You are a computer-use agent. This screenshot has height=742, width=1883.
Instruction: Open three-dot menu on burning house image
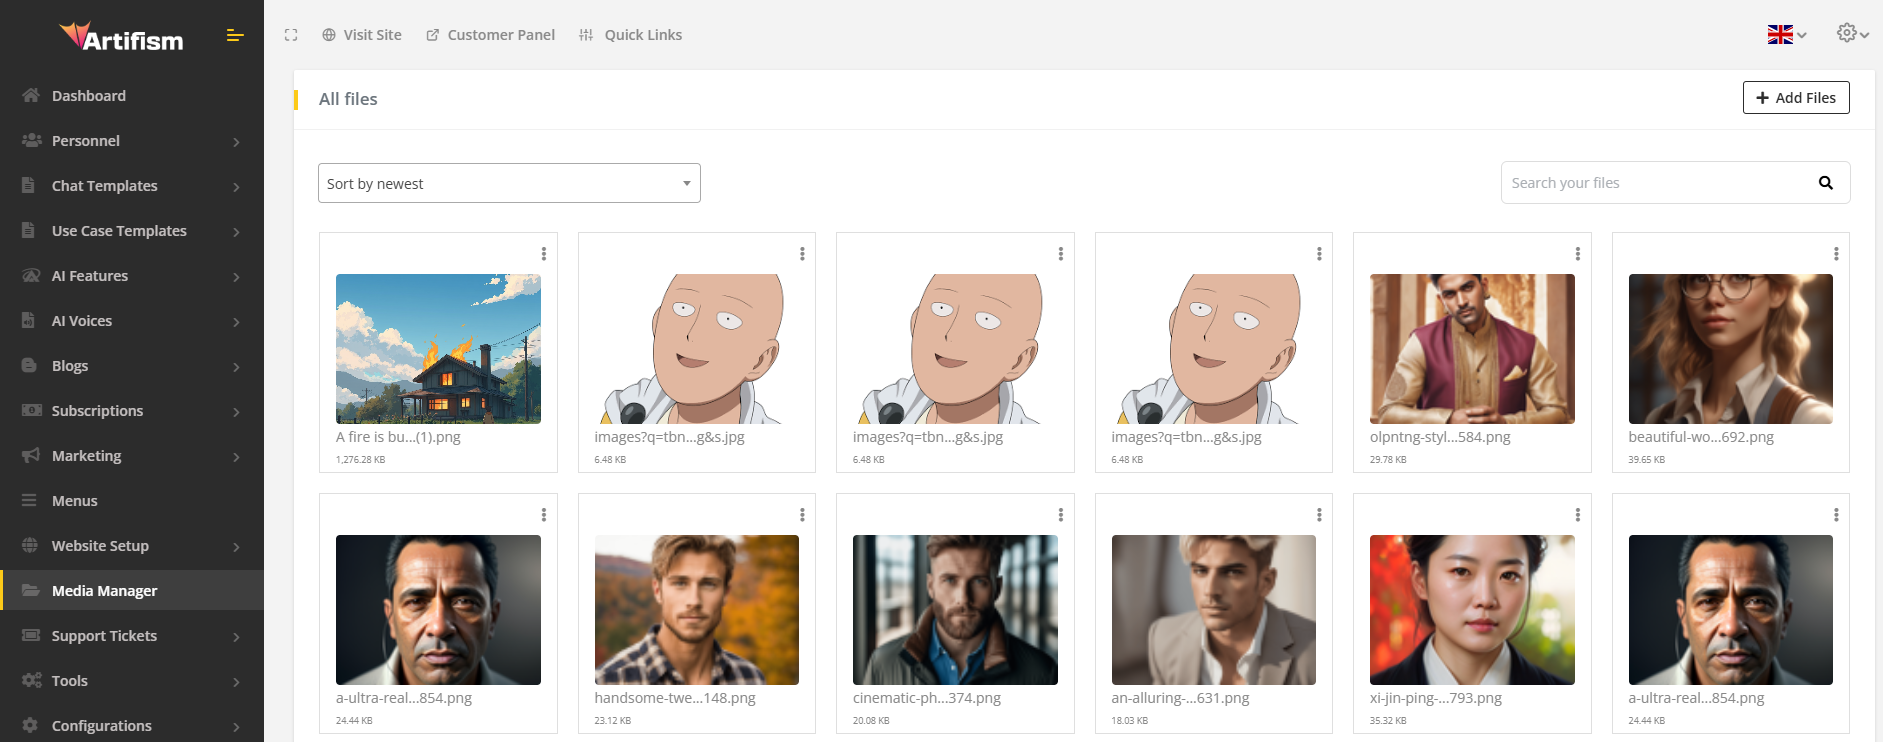(x=543, y=254)
